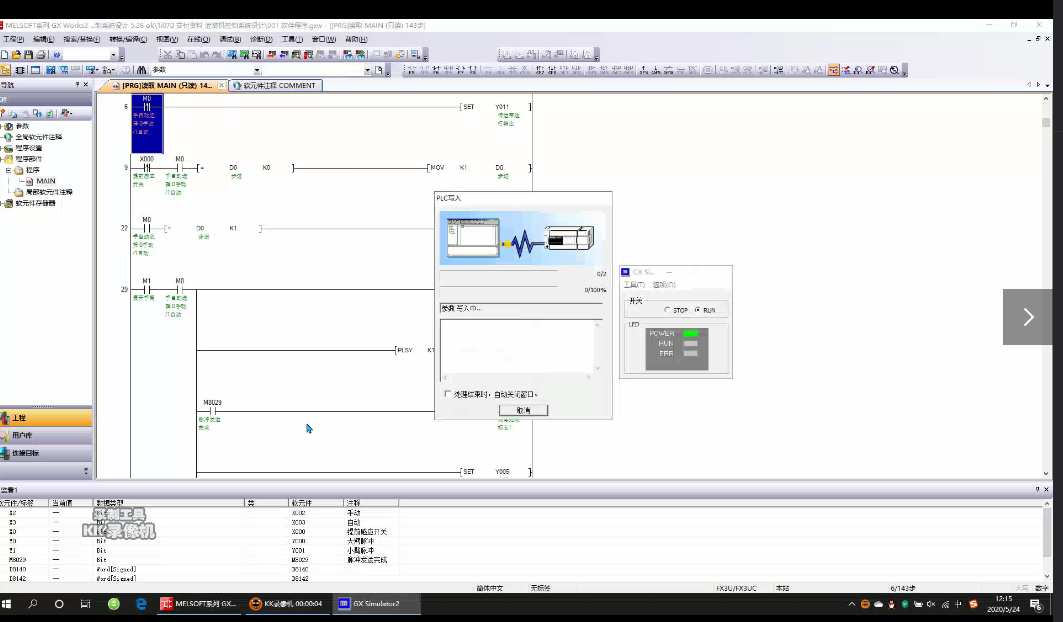Screen dimensions: 1063x622
Task: Open Task View in the taskbar
Action: click(85, 604)
